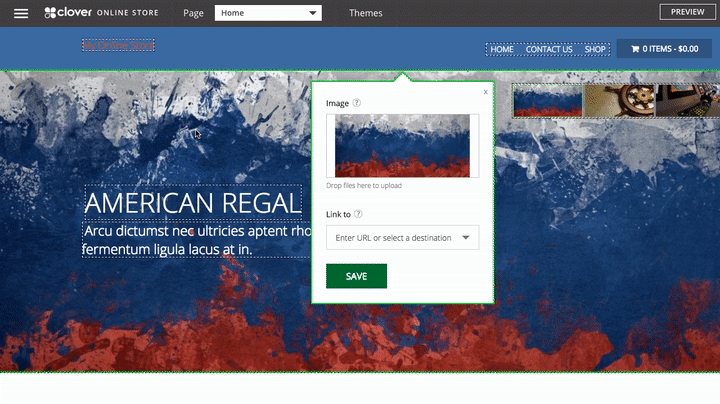Click the My Online Store title link
This screenshot has width=720, height=404.
coord(118,45)
